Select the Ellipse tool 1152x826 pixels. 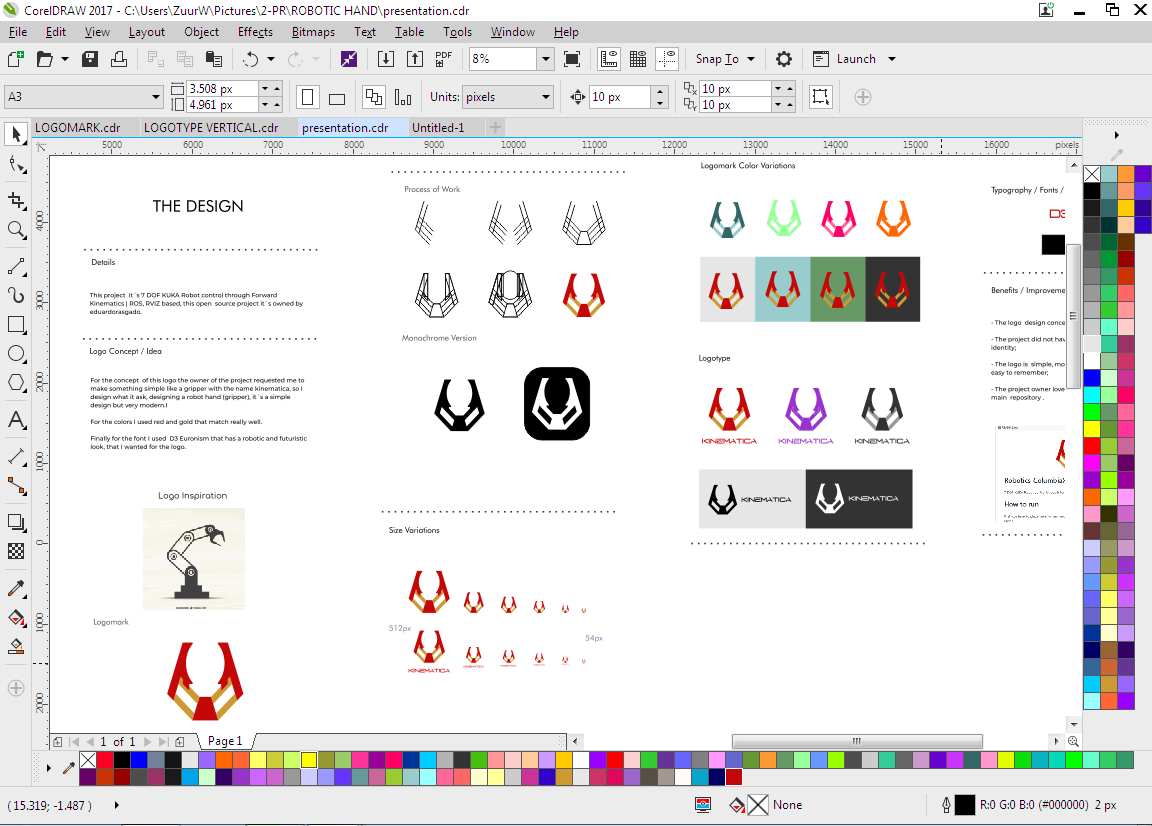pyautogui.click(x=16, y=353)
